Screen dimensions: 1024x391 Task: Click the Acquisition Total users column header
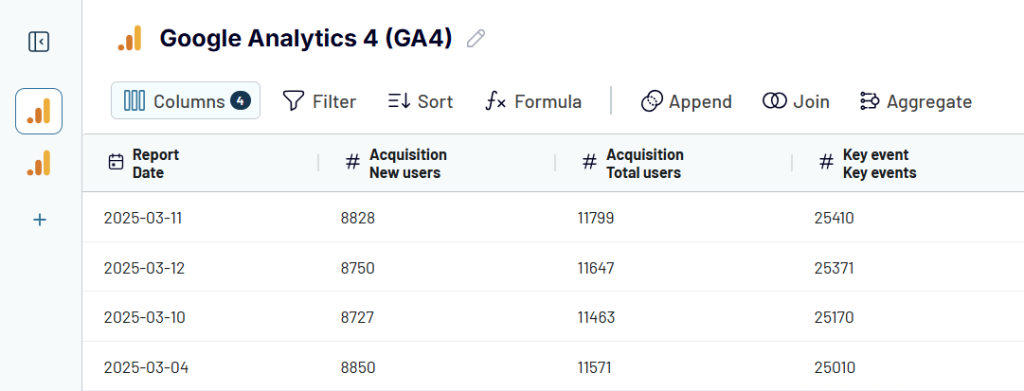(x=645, y=164)
